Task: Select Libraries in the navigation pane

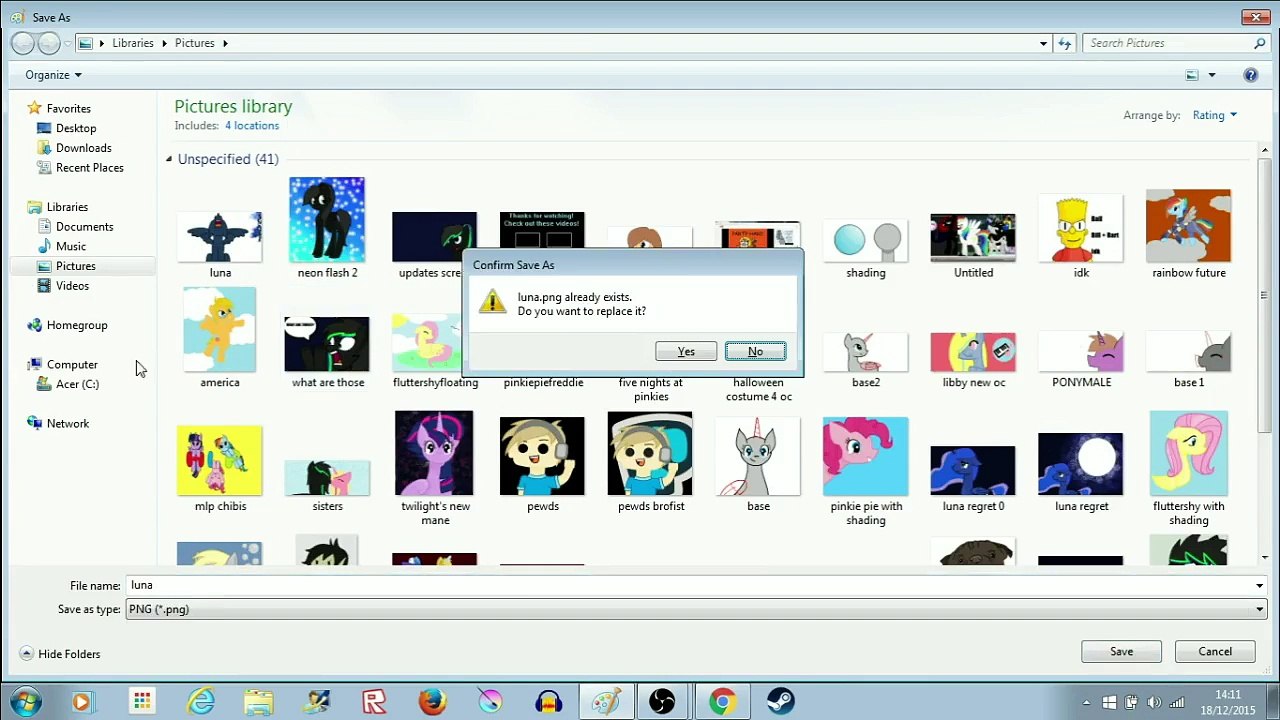Action: click(58, 207)
